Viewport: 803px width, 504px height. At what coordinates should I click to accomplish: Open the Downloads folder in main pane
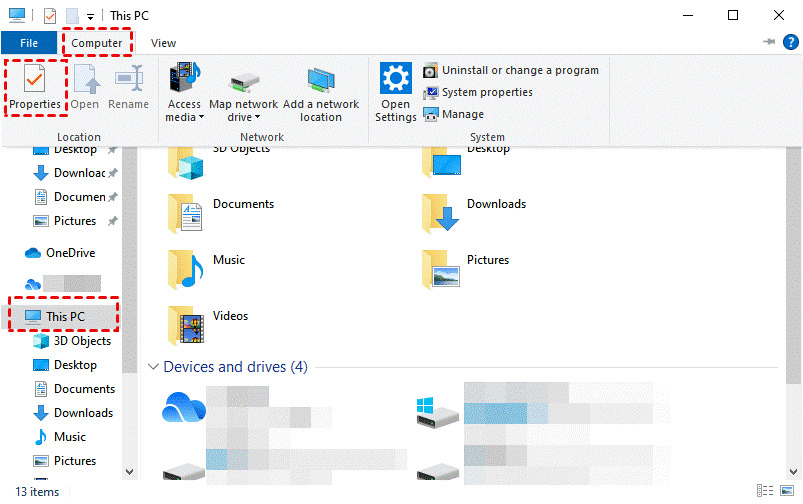tap(441, 211)
